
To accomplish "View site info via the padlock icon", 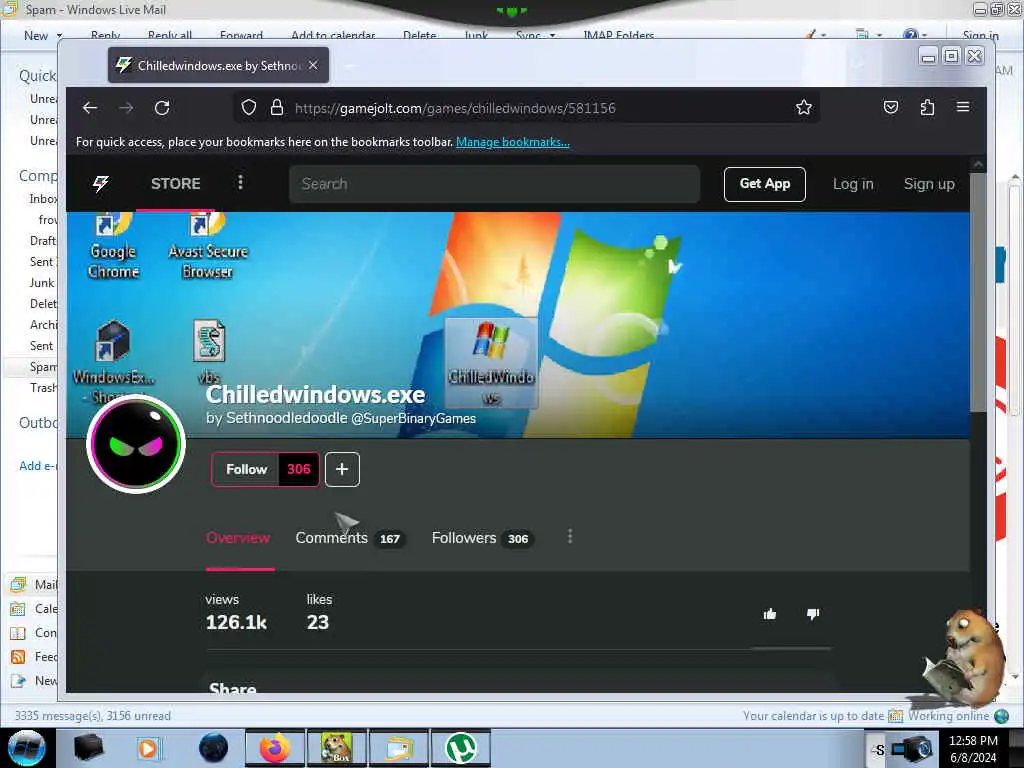I will click(x=277, y=108).
